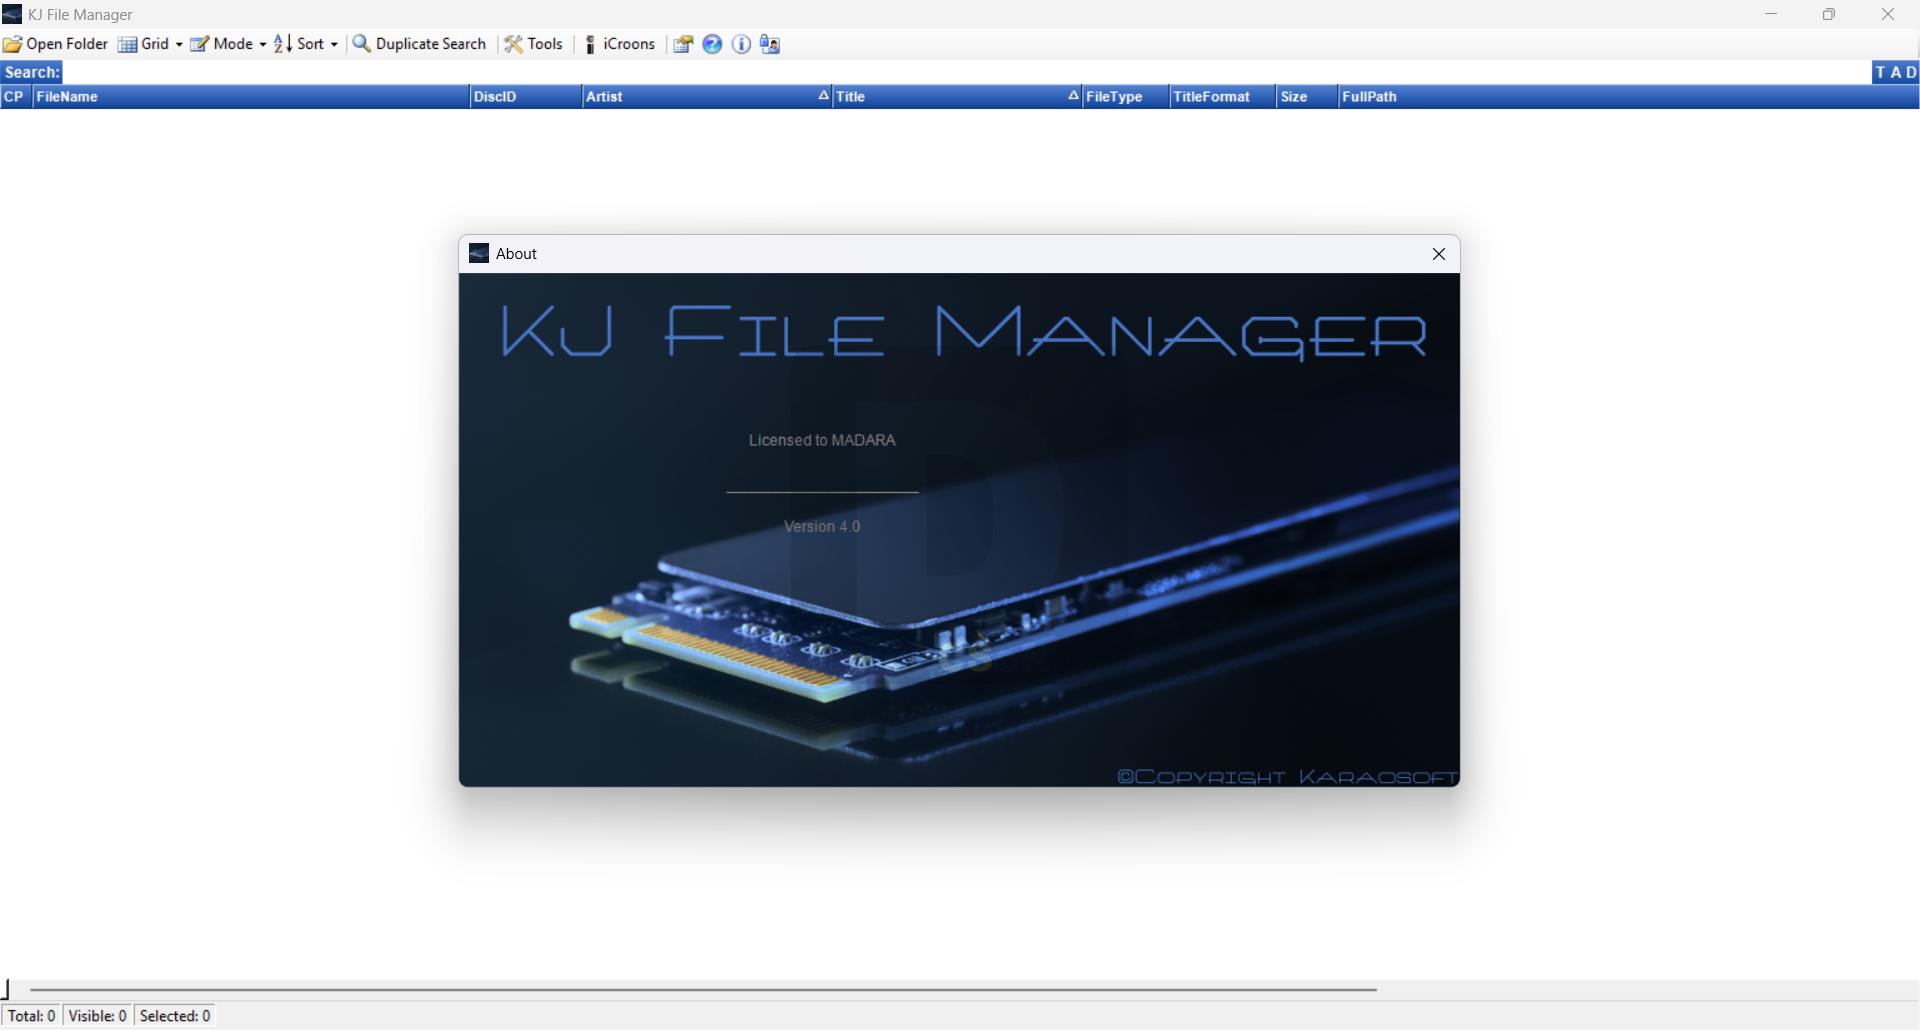1920x1030 pixels.
Task: Click the Size column header
Action: click(x=1307, y=97)
